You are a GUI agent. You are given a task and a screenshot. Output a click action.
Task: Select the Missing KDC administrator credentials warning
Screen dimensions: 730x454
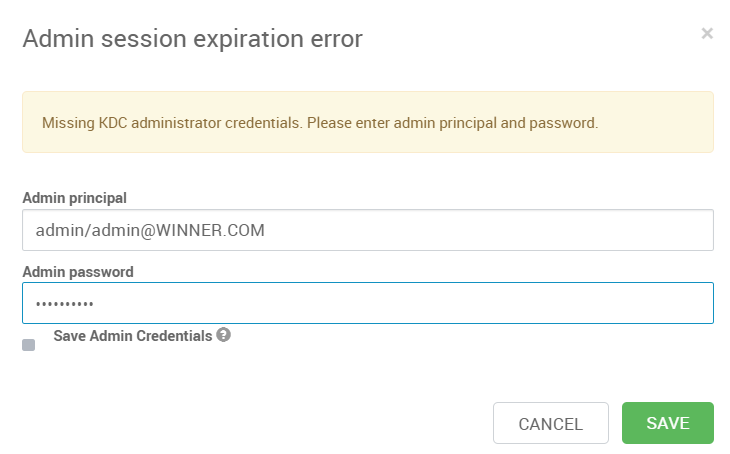[x=320, y=123]
